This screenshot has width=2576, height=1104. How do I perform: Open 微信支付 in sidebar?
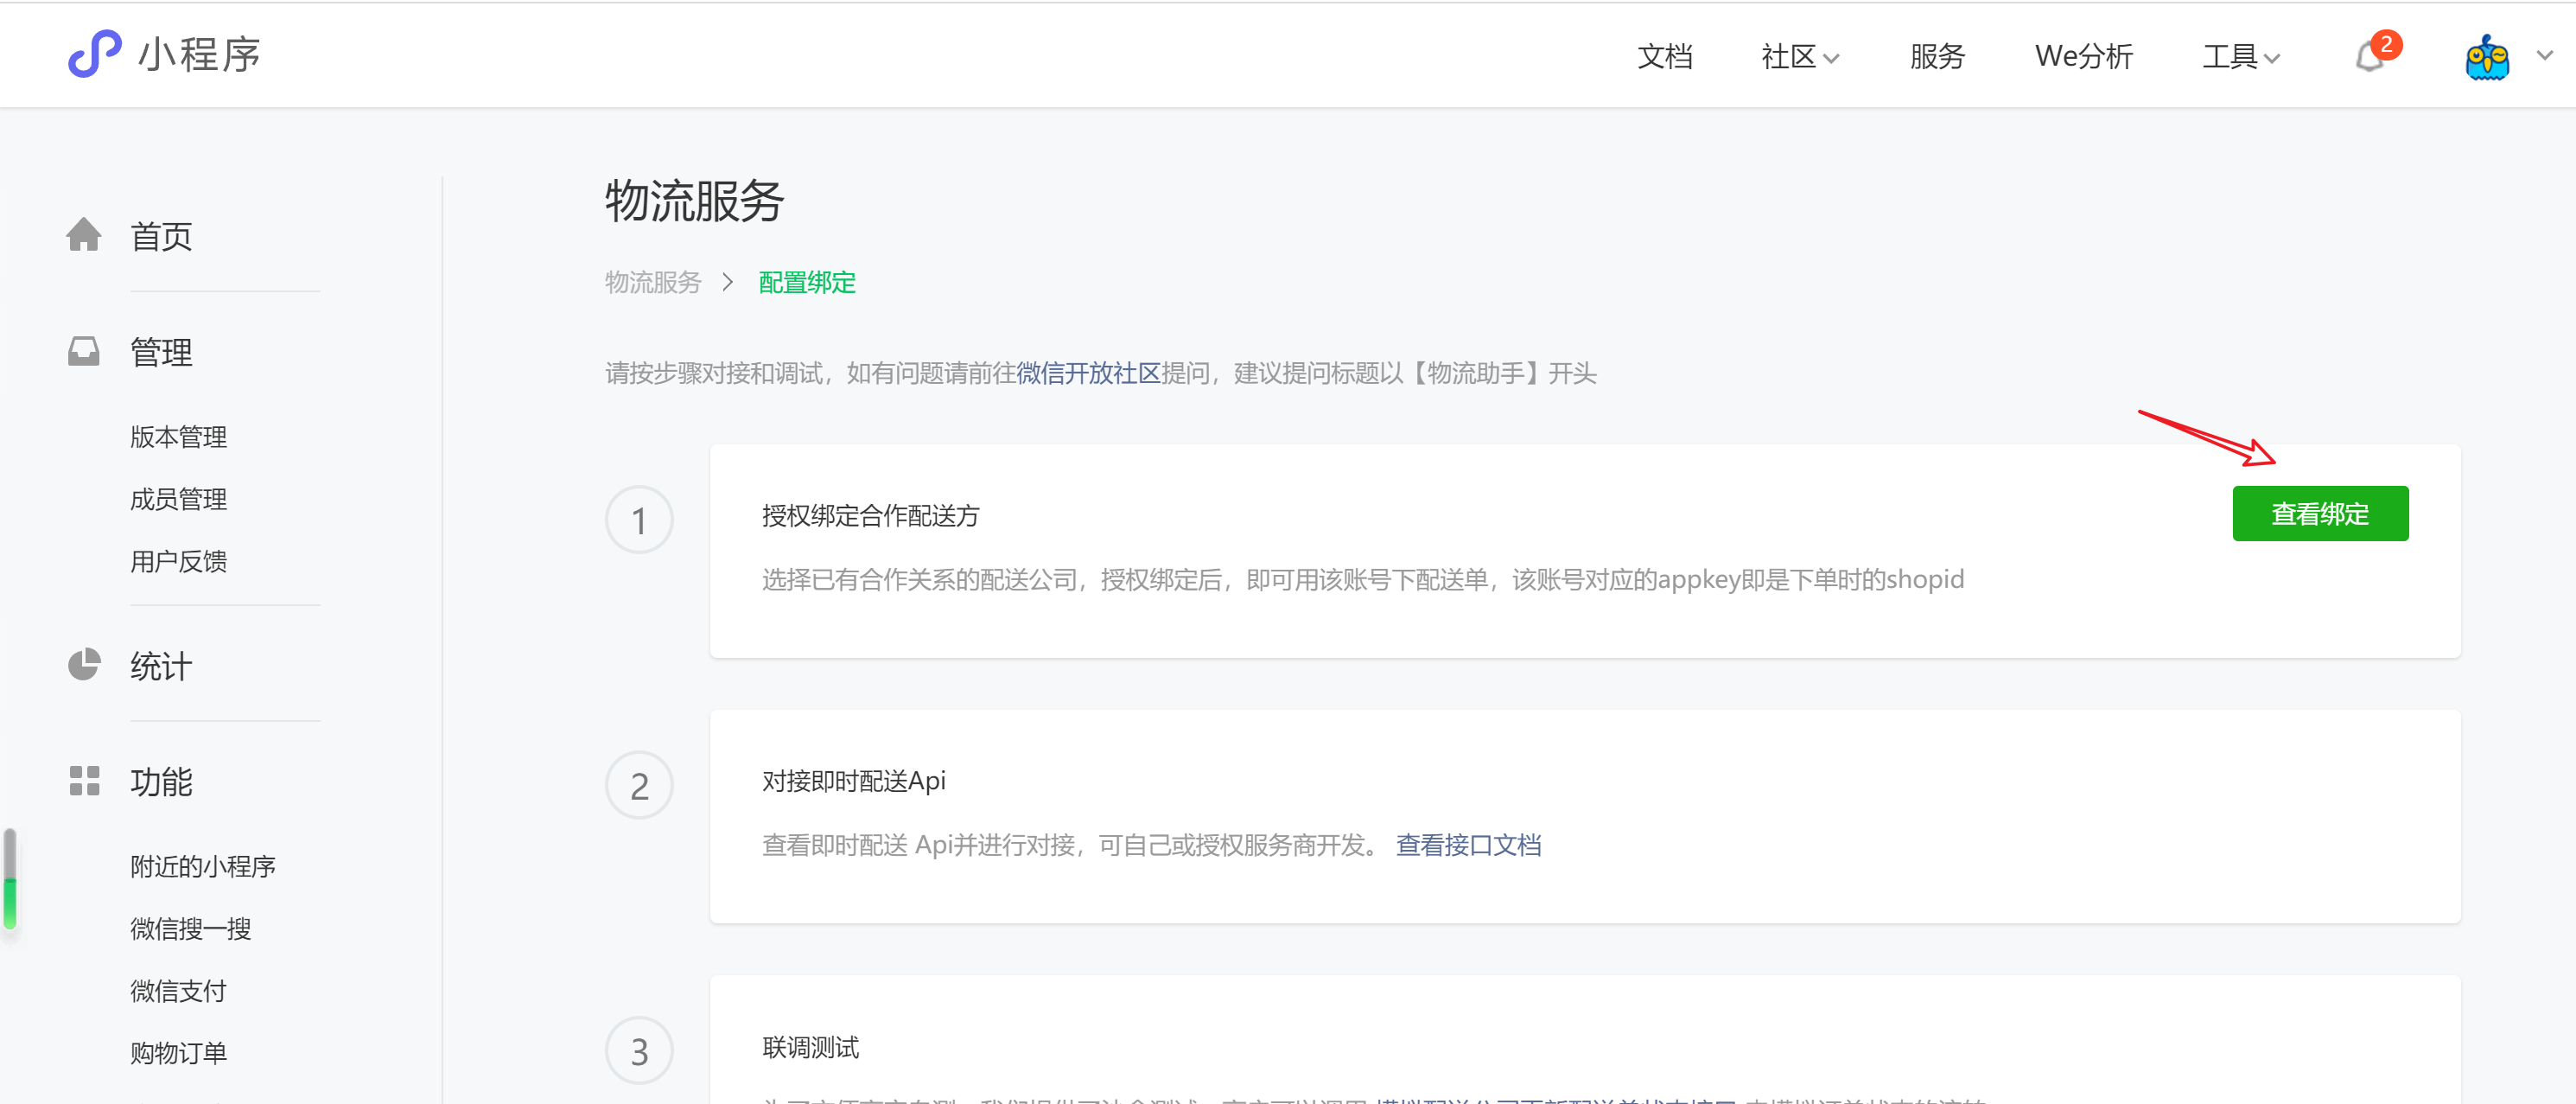point(179,991)
